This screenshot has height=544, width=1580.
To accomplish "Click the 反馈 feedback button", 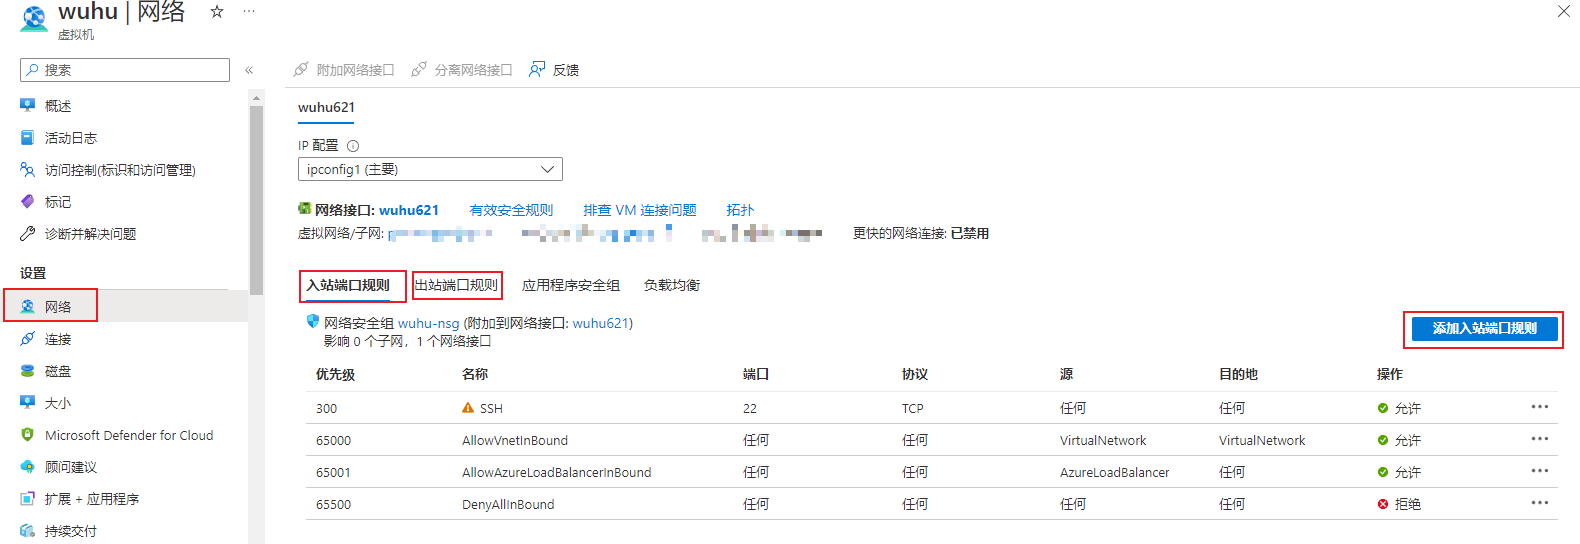I will pos(555,70).
